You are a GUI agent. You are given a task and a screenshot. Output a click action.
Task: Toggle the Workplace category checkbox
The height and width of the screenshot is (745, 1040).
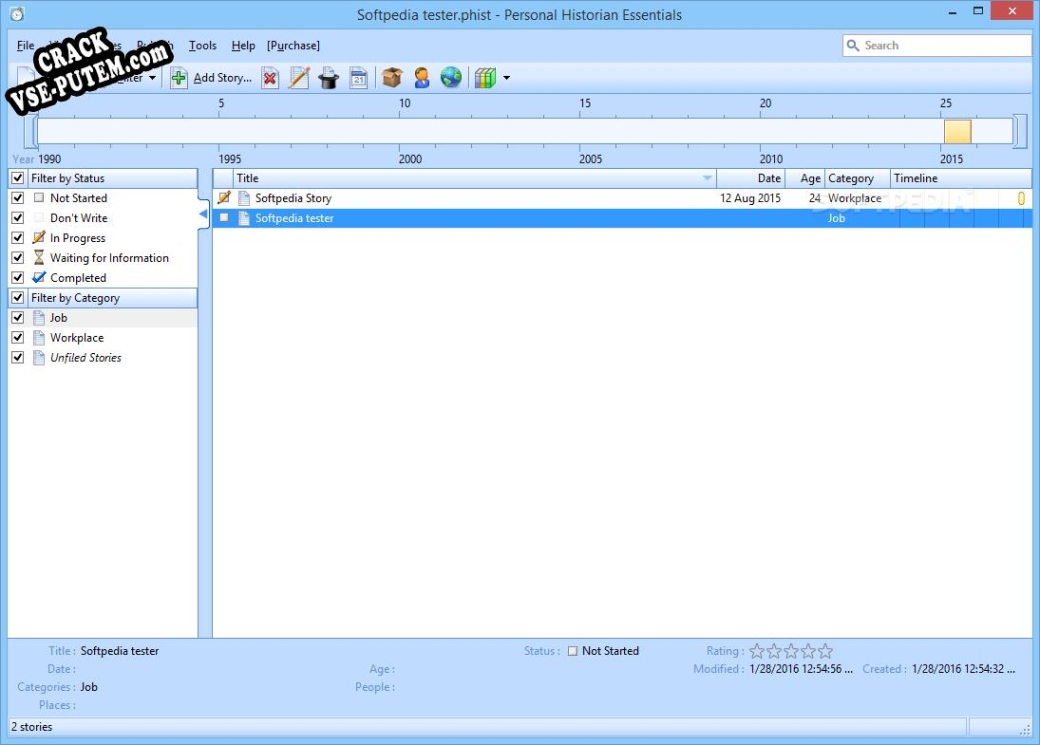point(18,337)
